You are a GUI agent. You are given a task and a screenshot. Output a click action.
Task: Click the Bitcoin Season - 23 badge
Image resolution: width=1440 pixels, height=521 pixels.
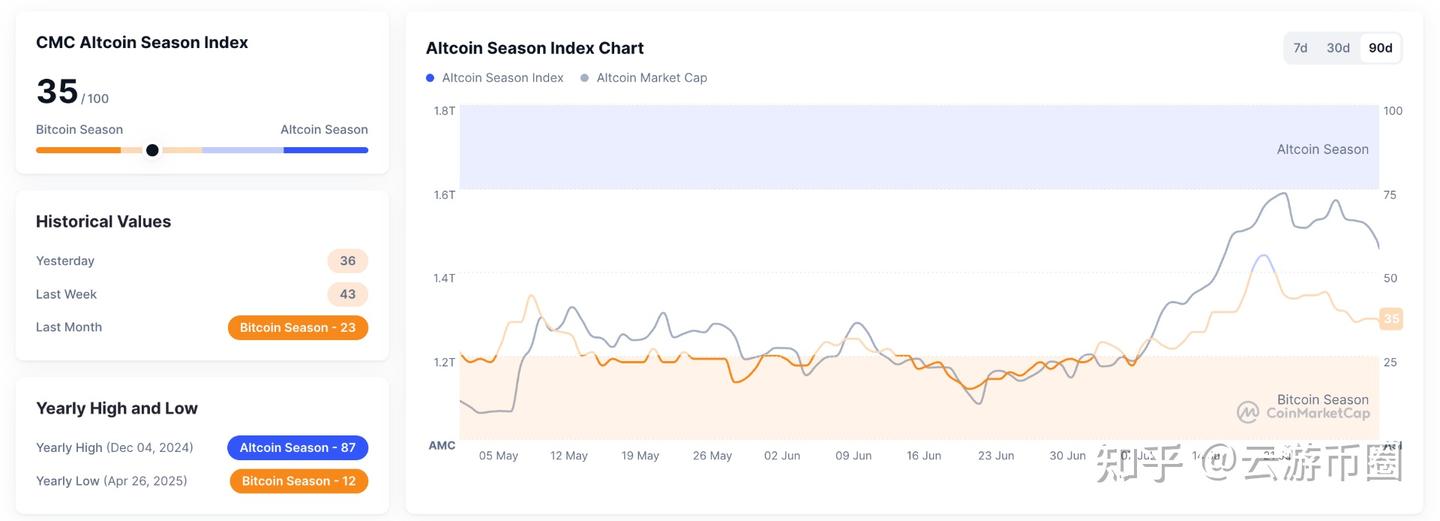pos(298,328)
